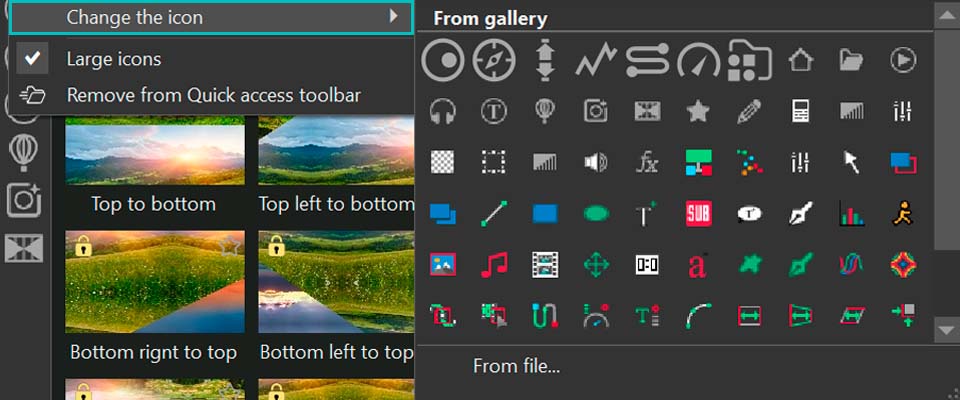The width and height of the screenshot is (960, 400).
Task: Select the green four-way move arrows icon
Action: (596, 265)
